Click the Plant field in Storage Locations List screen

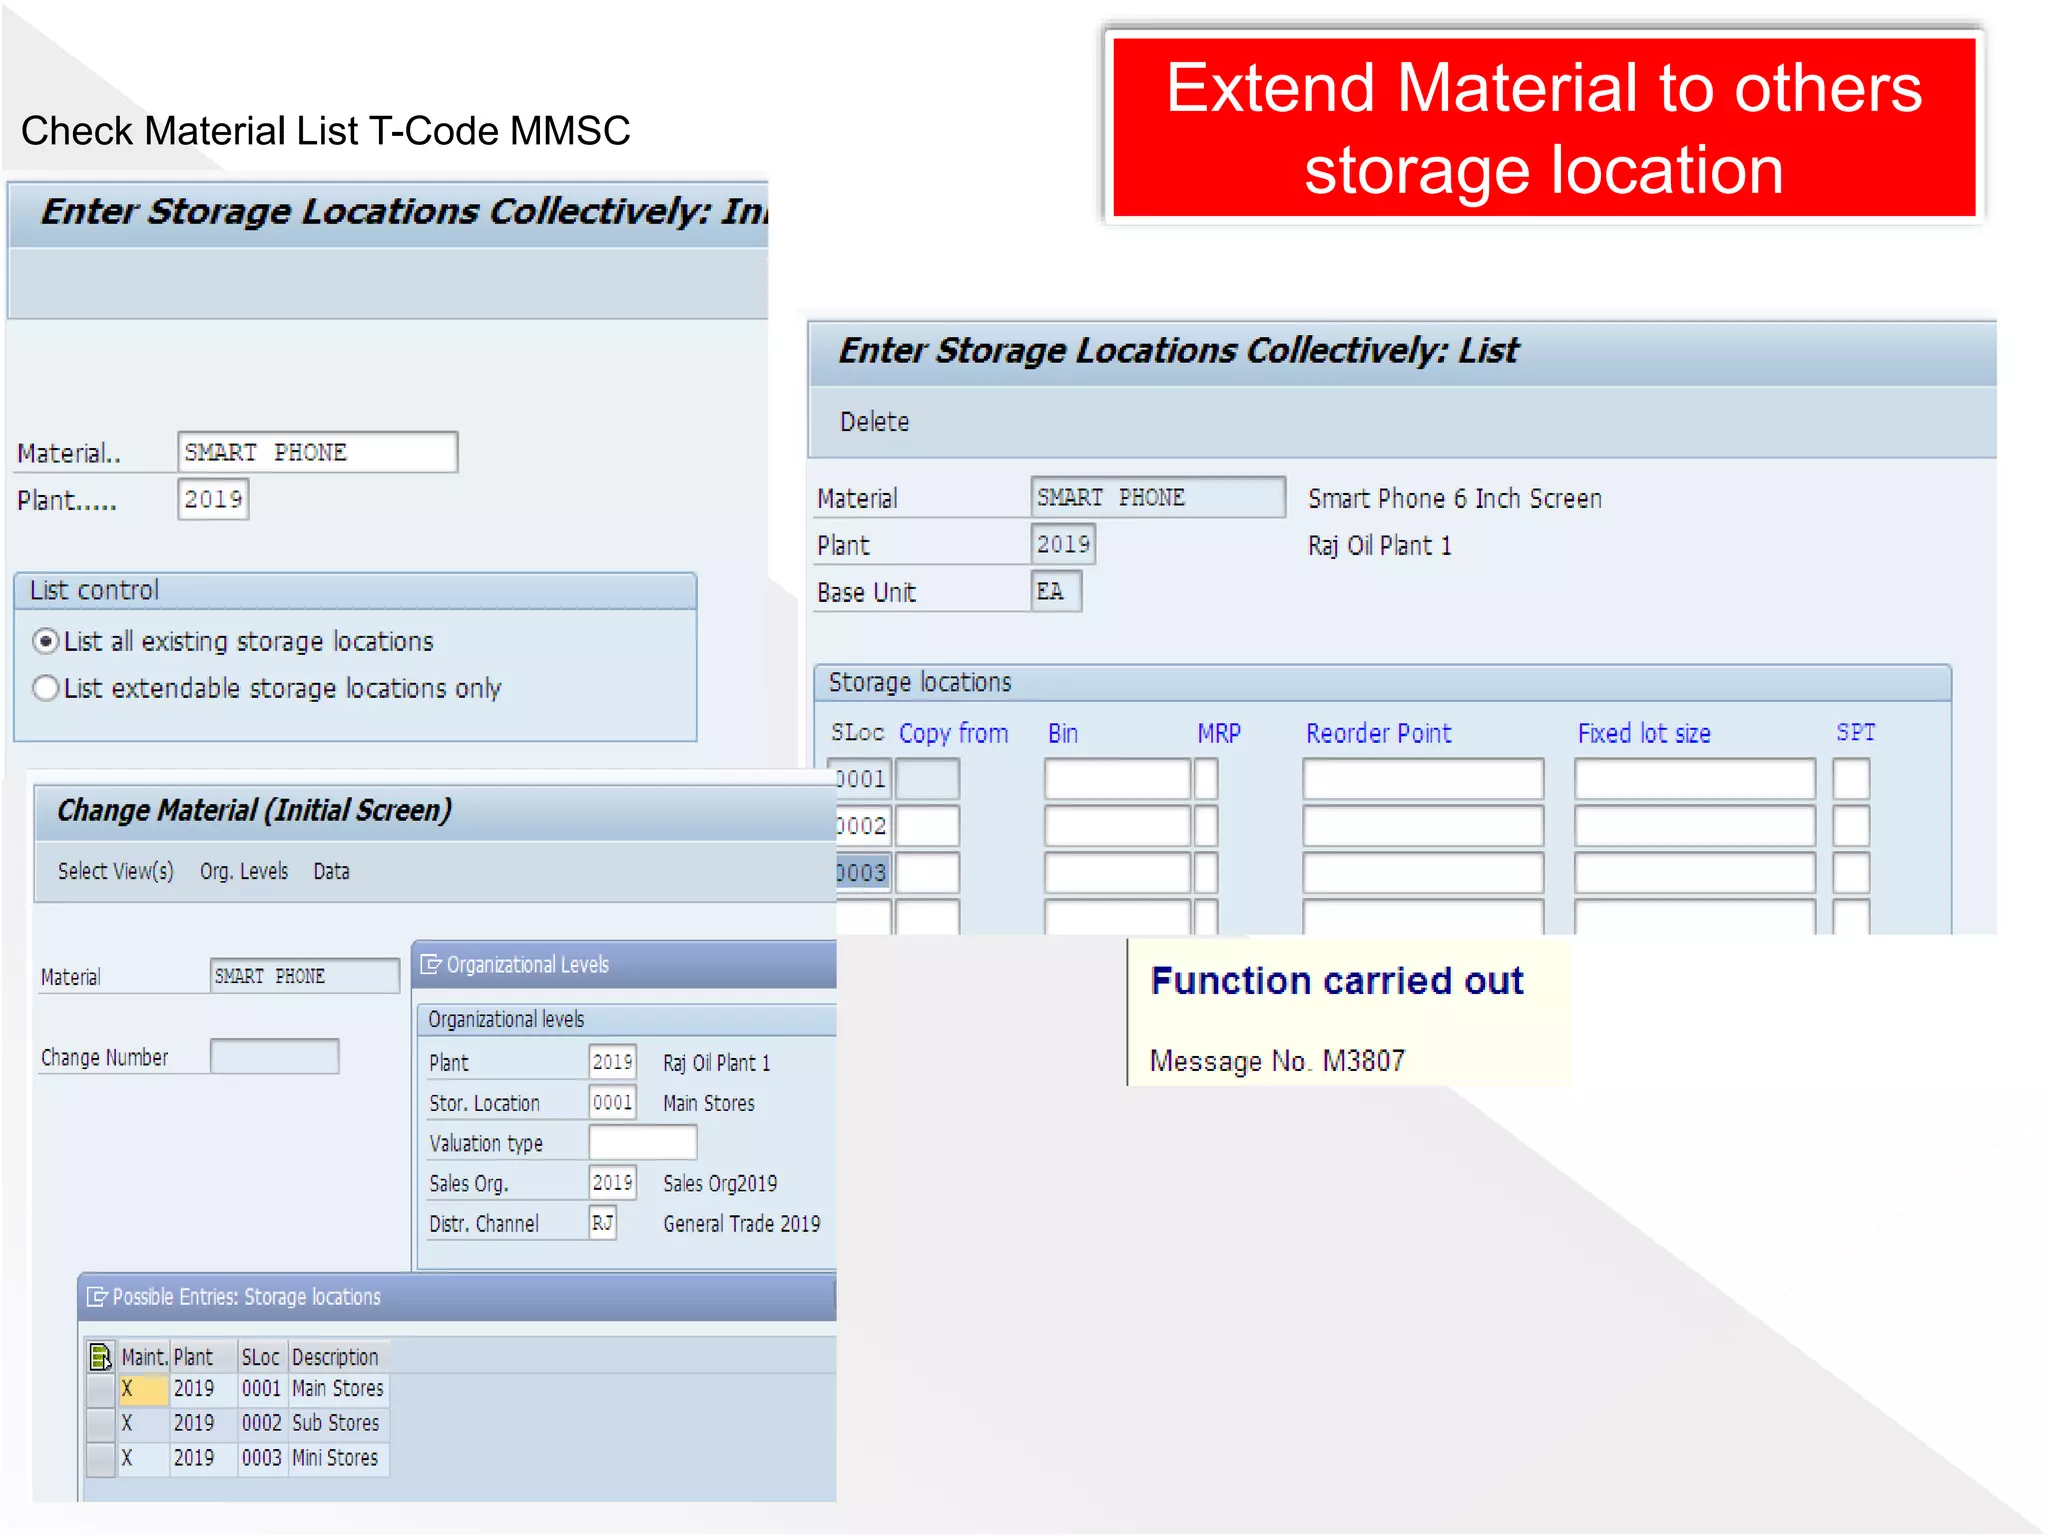1063,544
